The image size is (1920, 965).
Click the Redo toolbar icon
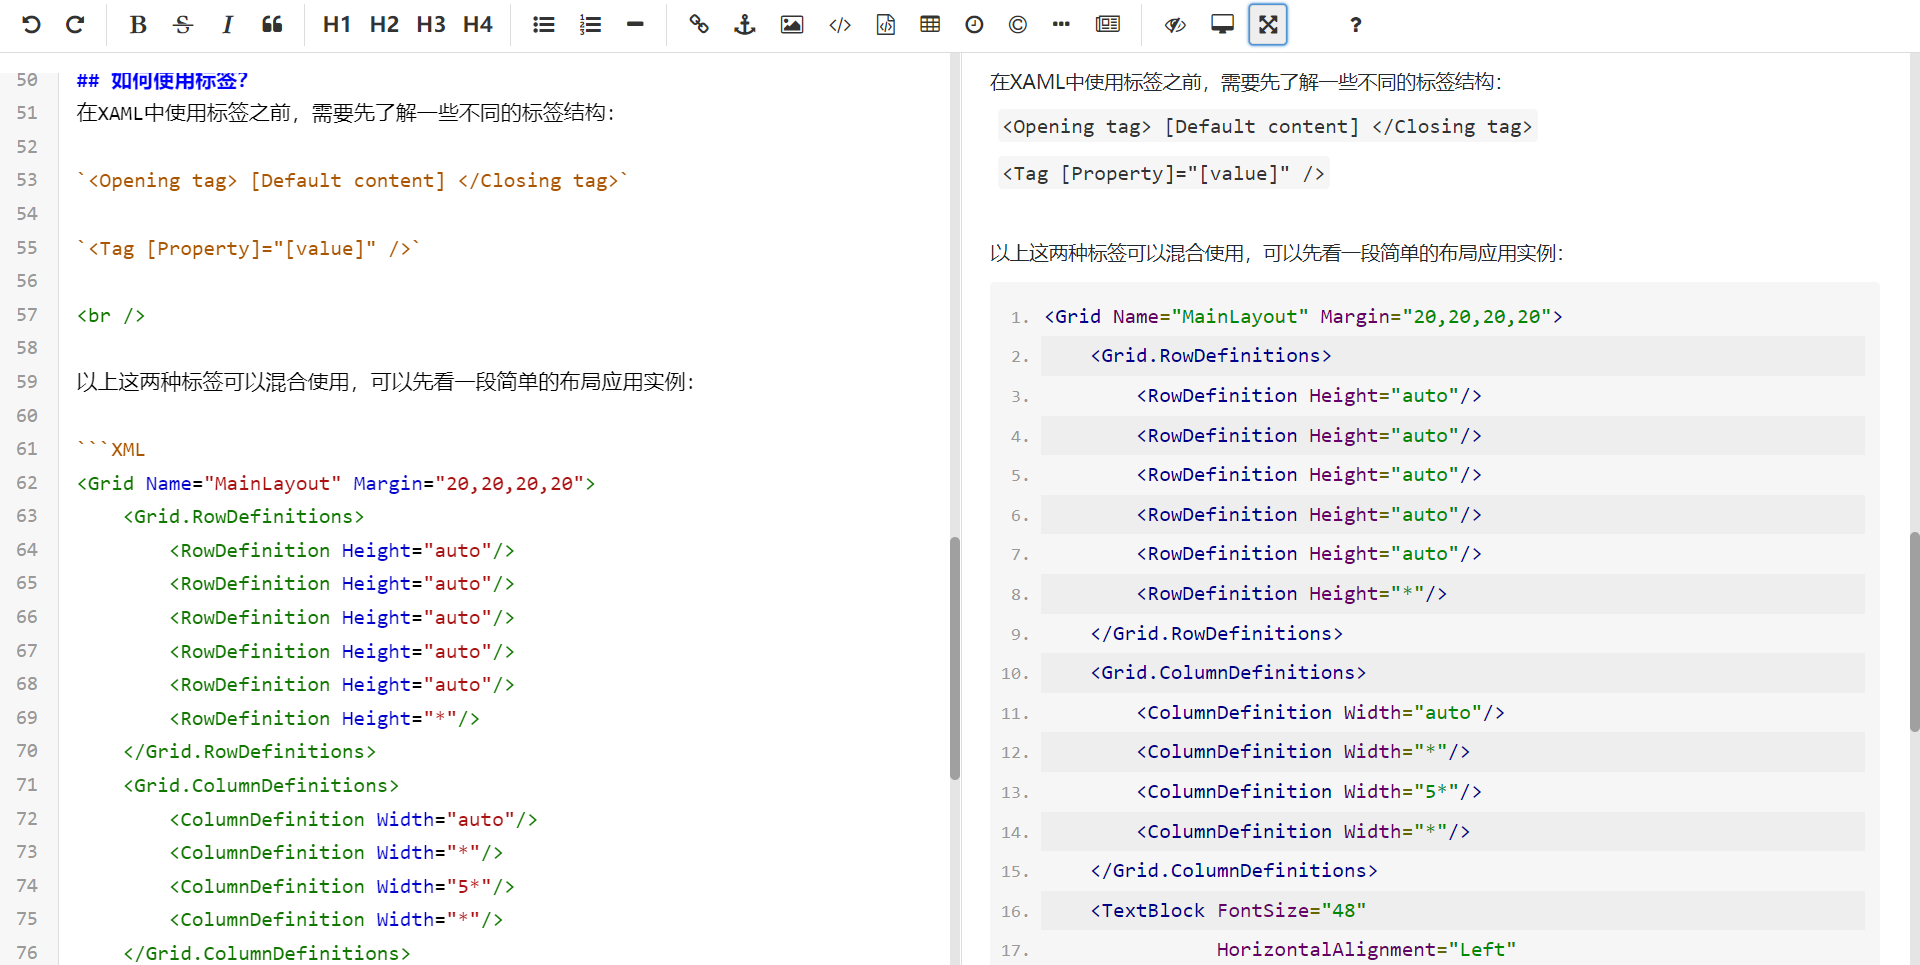75,25
